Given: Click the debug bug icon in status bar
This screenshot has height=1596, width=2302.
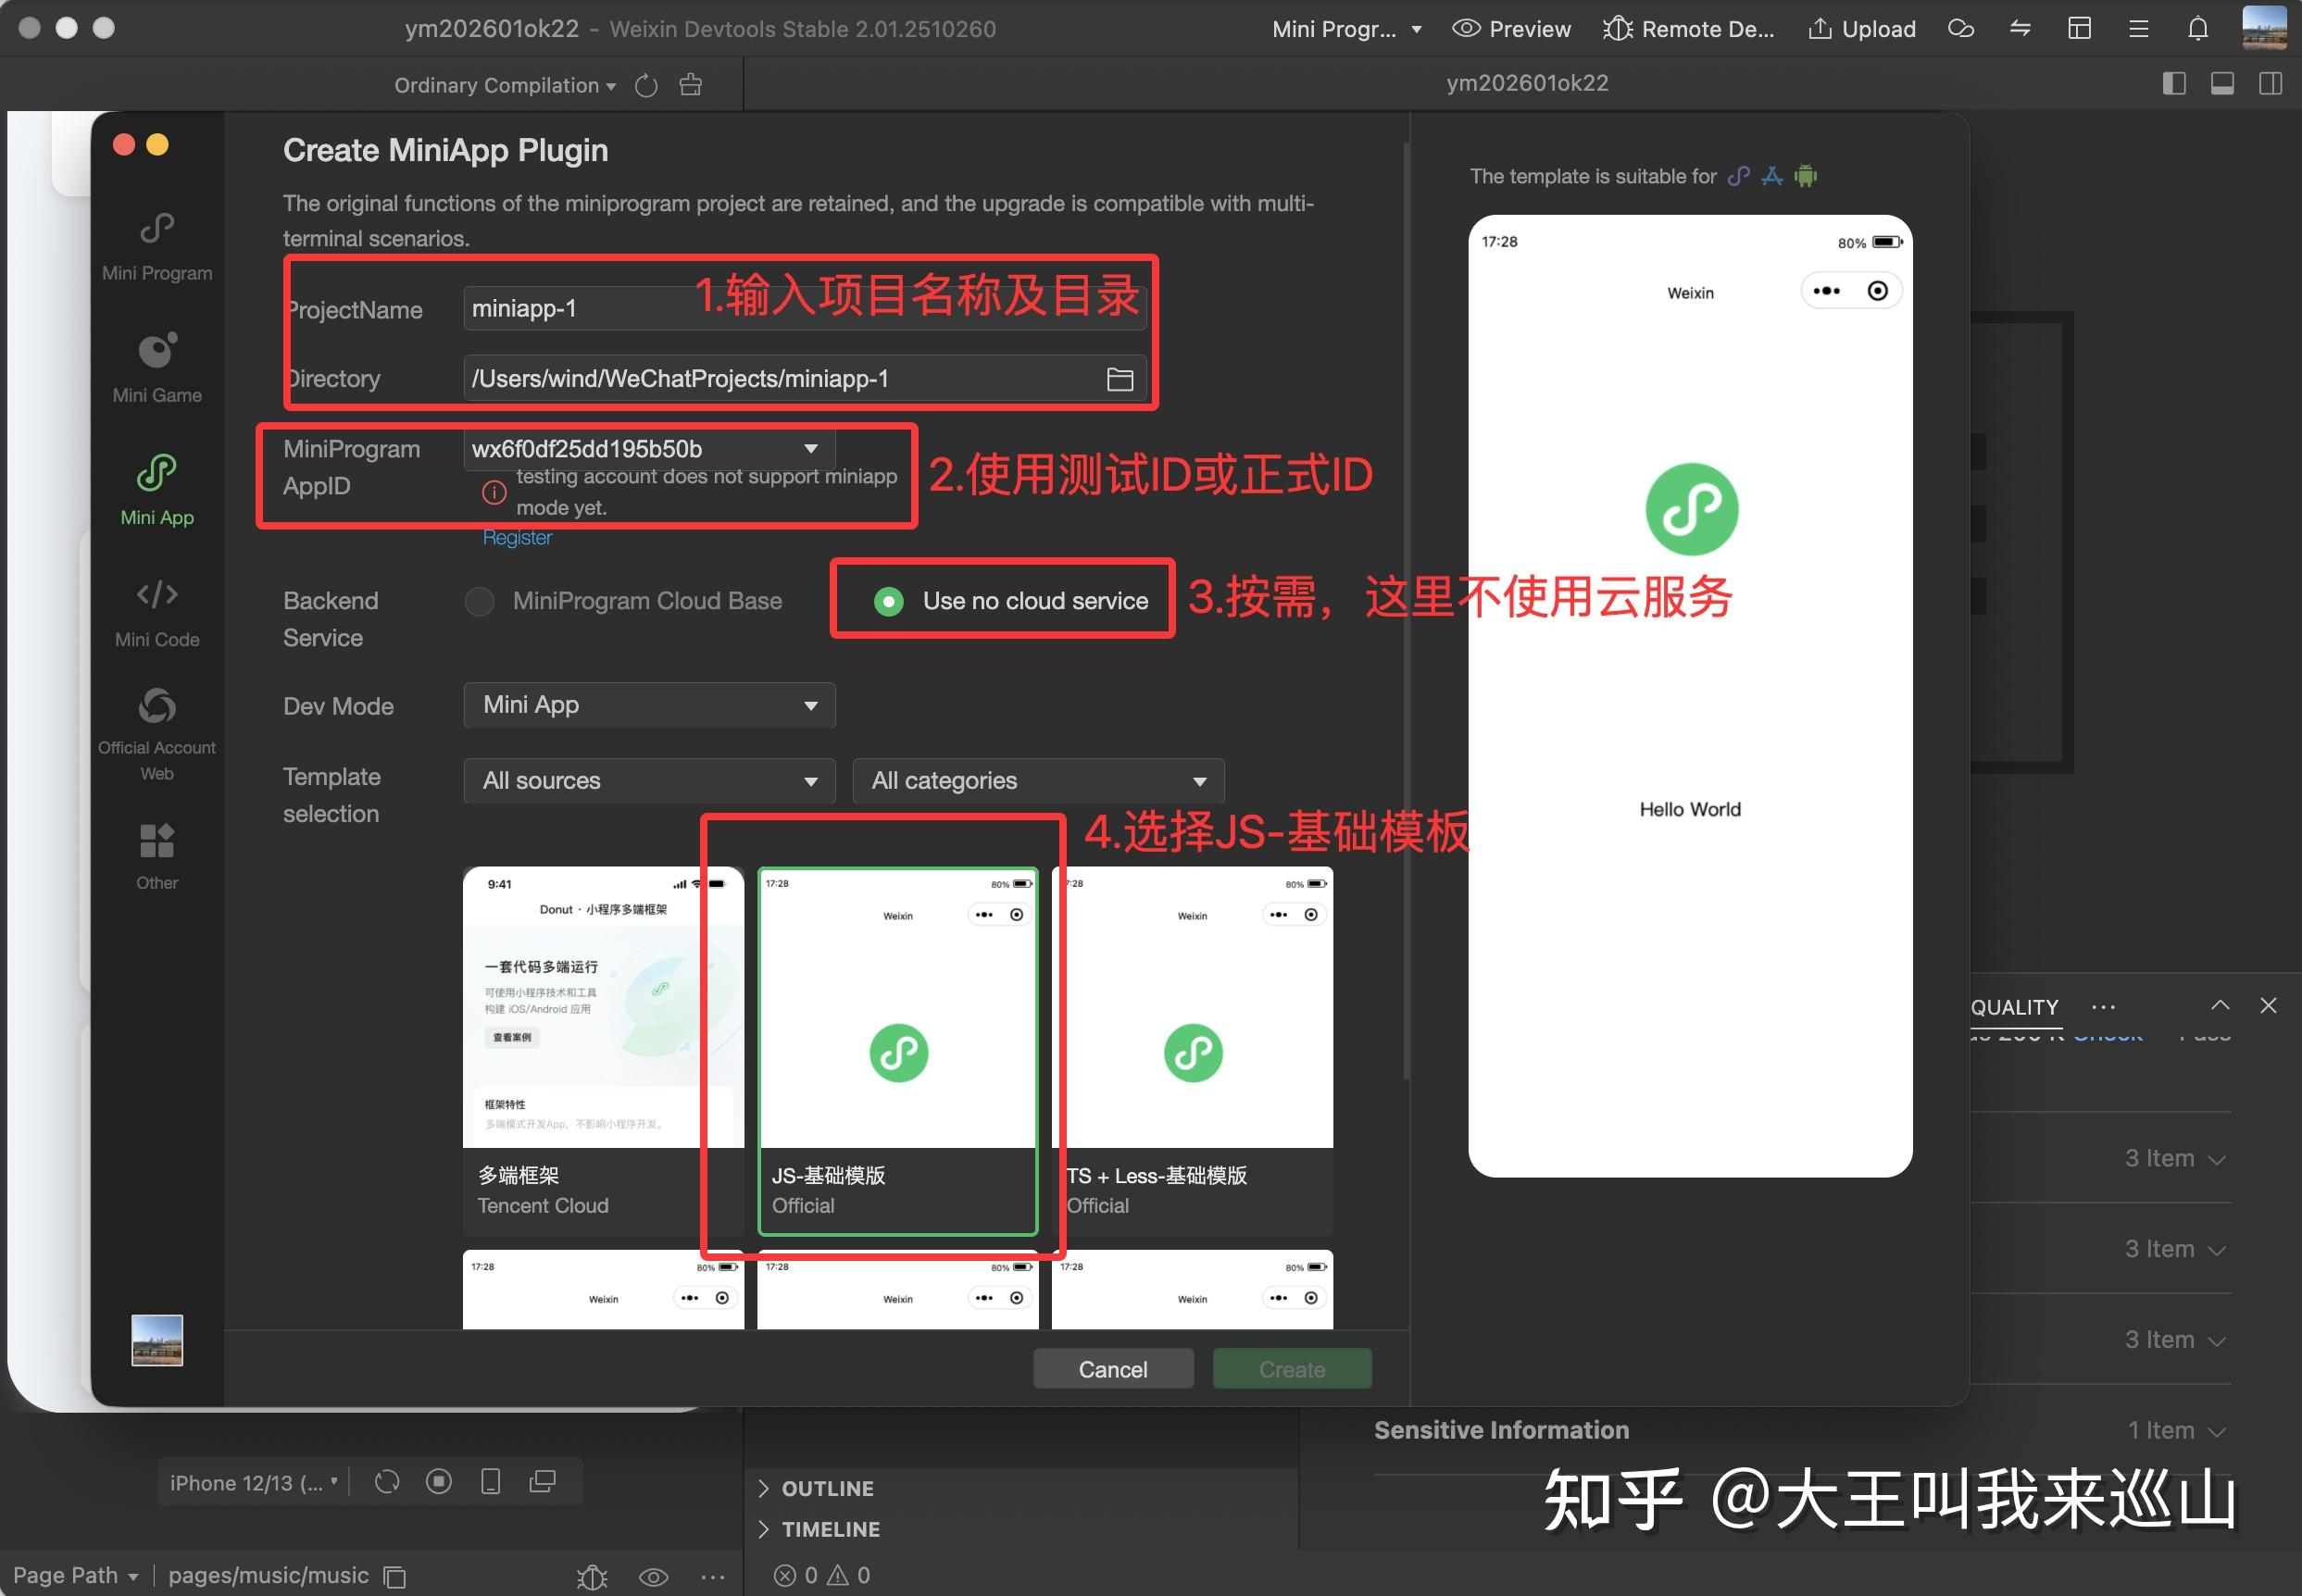Looking at the screenshot, I should coord(592,1577).
